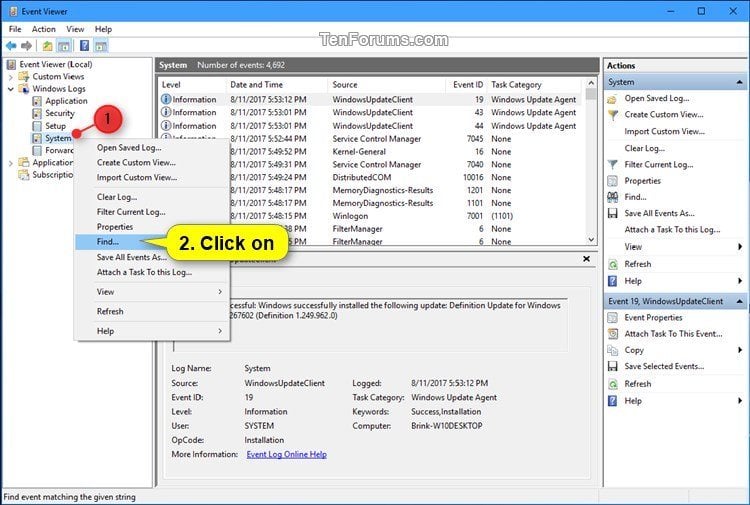The height and width of the screenshot is (505, 750).
Task: Click the Event Properties icon
Action: pos(613,318)
